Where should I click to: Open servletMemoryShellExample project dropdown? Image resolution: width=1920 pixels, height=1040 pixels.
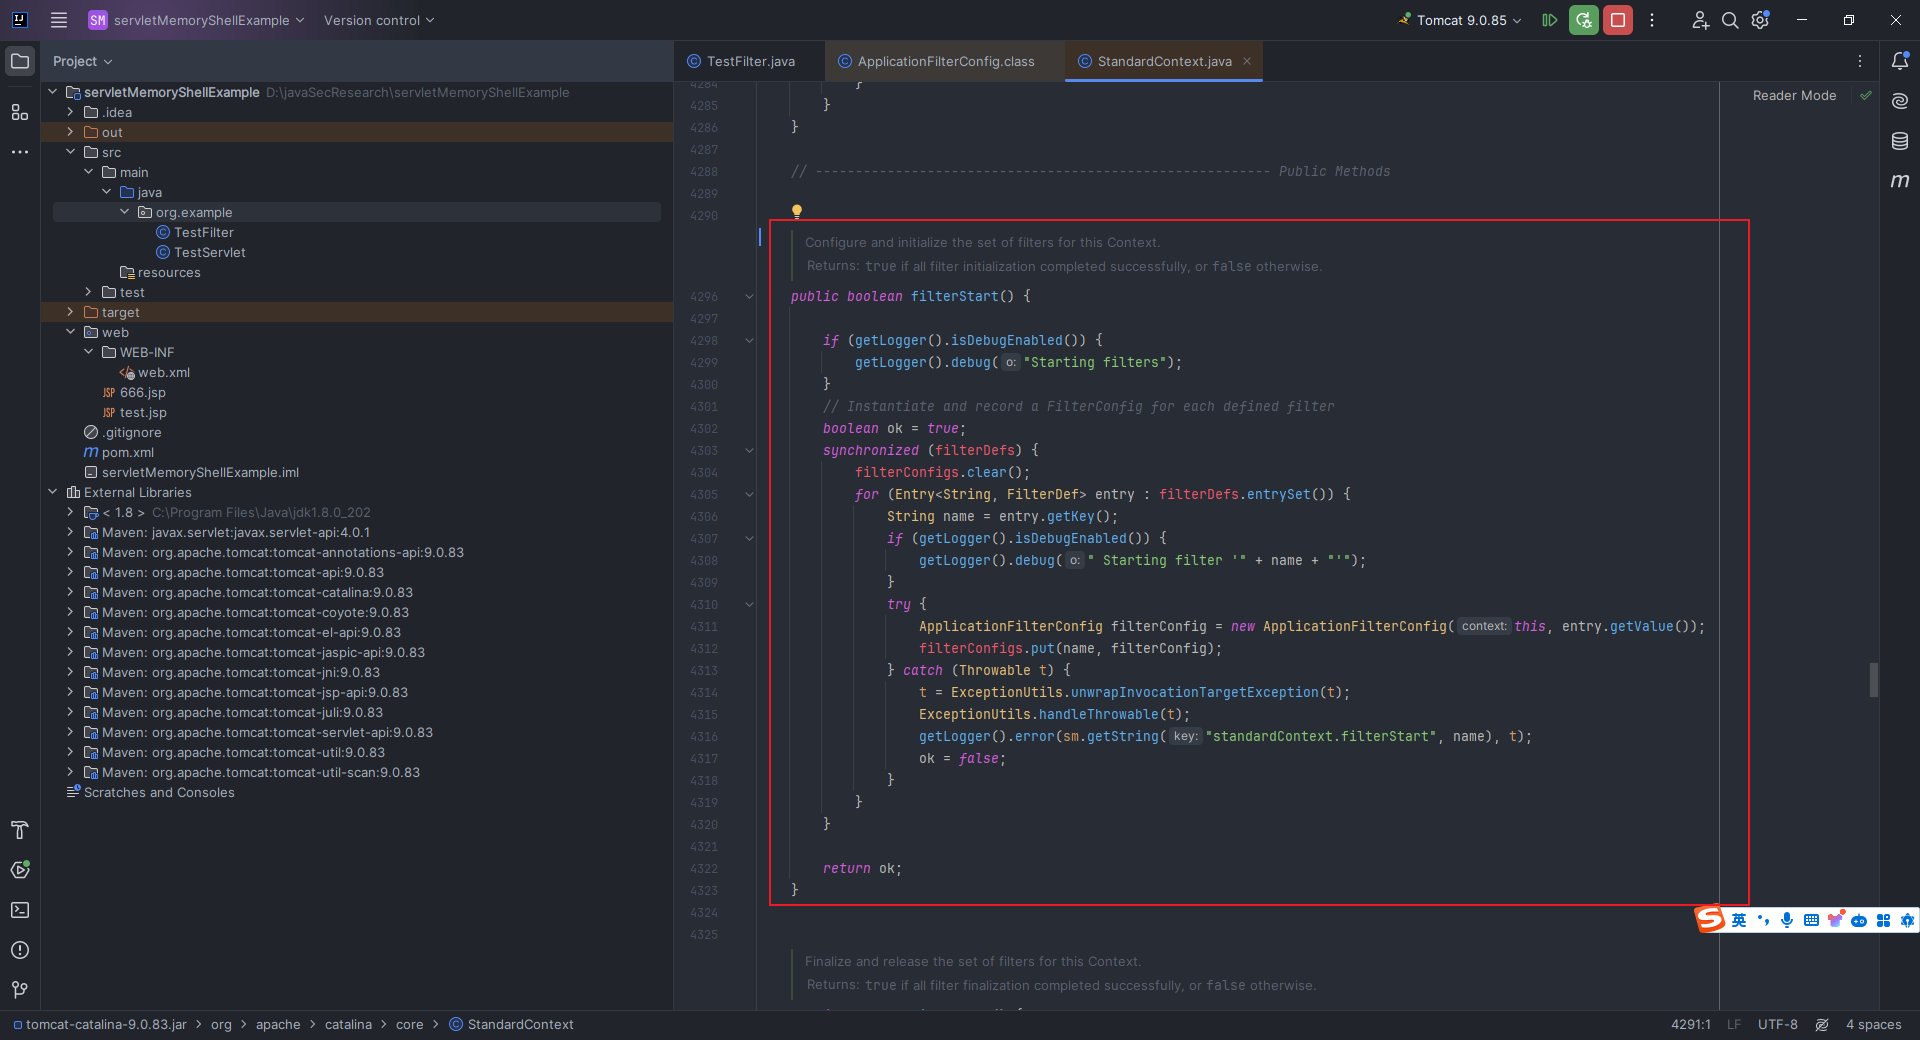tap(196, 20)
